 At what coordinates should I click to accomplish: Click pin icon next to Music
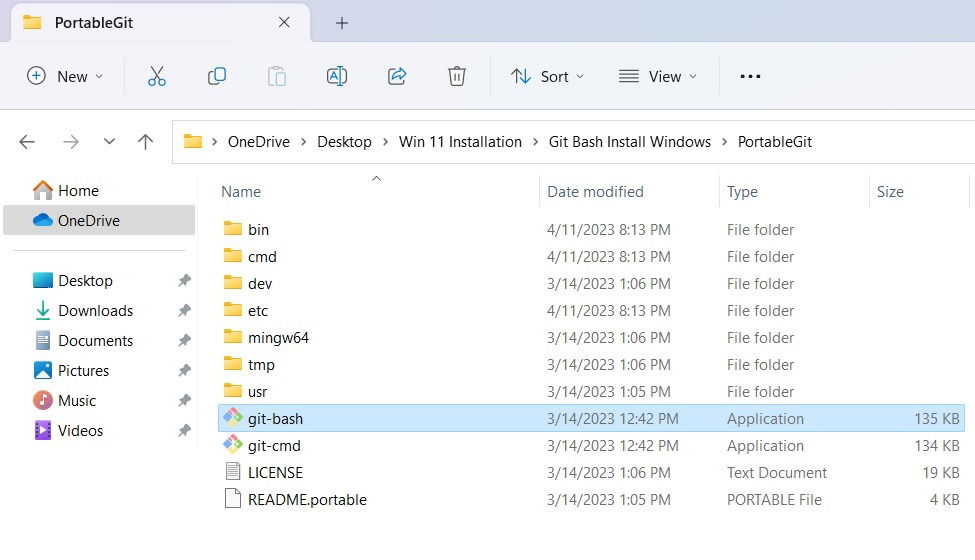[x=184, y=400]
